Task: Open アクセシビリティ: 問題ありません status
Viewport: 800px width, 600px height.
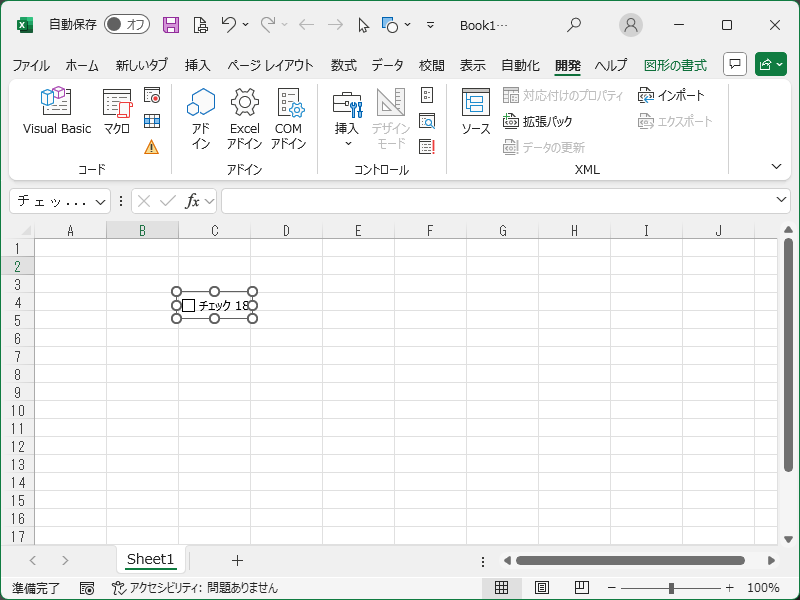Action: click(194, 588)
